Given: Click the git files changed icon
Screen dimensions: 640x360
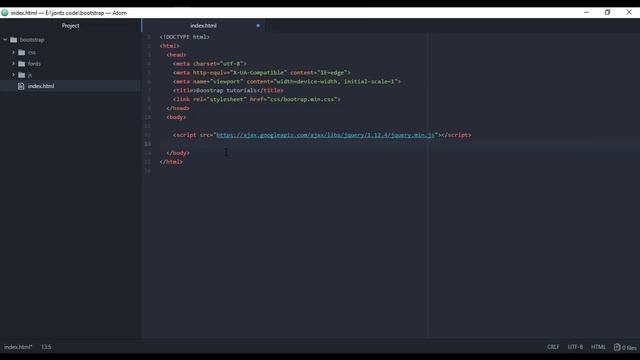Looking at the screenshot, I should click(x=617, y=347).
